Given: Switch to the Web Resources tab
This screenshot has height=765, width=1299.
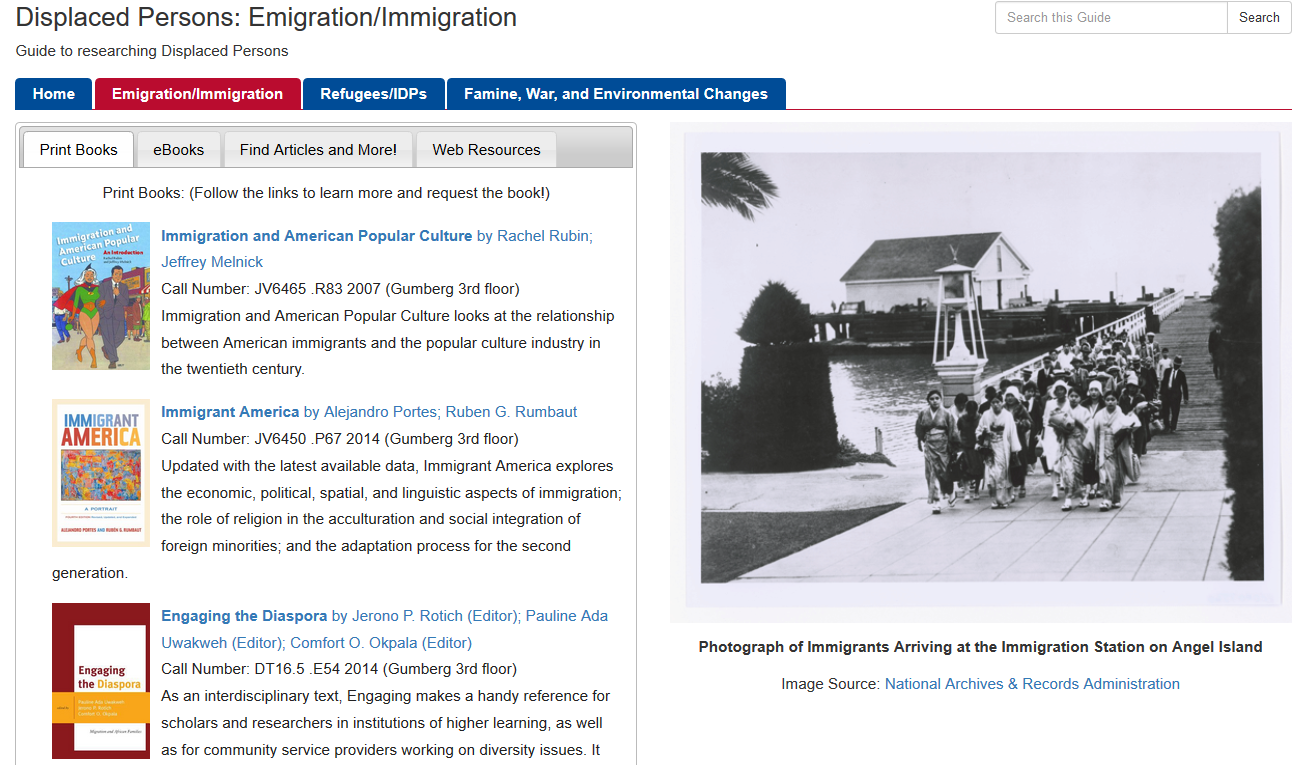Looking at the screenshot, I should [486, 150].
